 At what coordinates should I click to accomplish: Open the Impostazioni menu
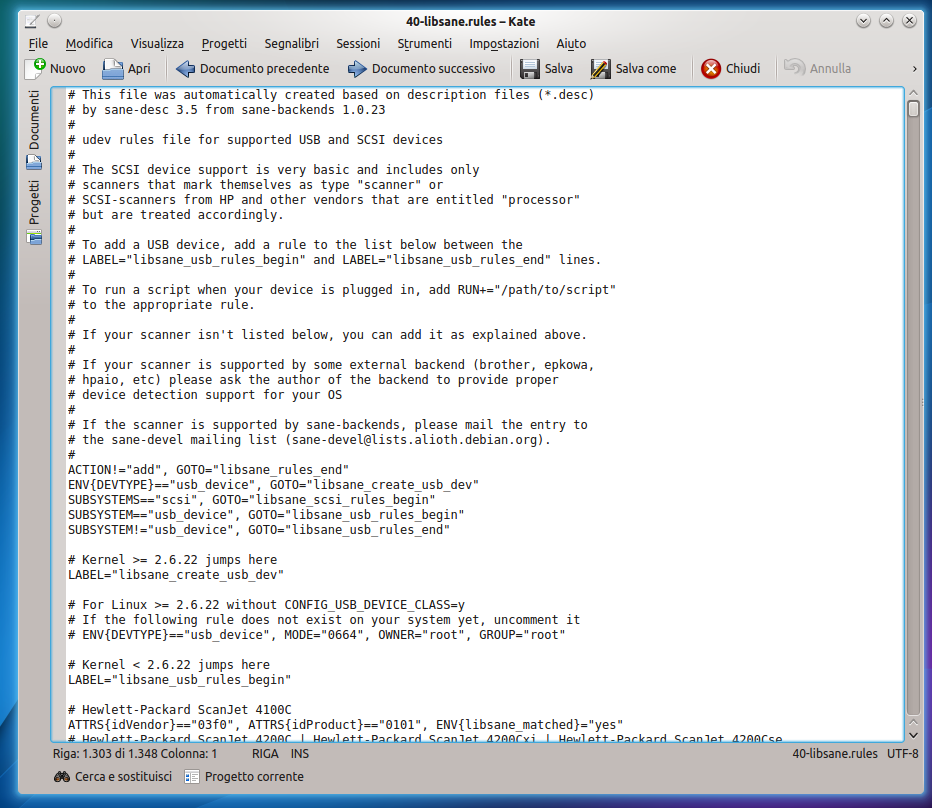point(503,43)
